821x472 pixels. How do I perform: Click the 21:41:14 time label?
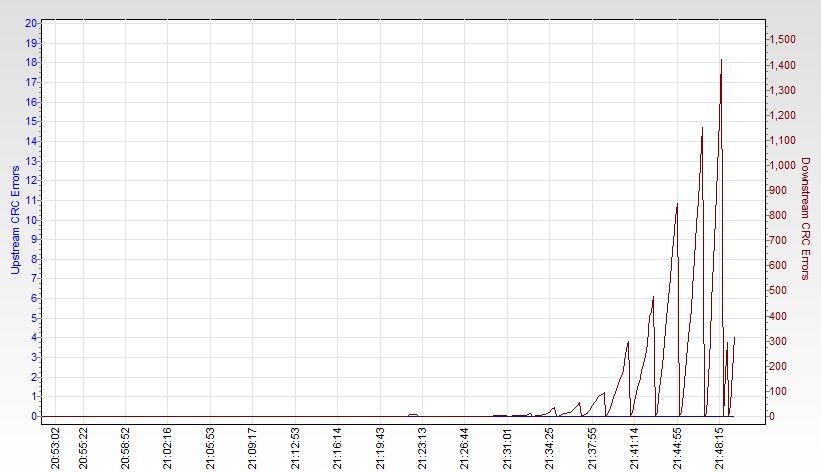pos(635,448)
